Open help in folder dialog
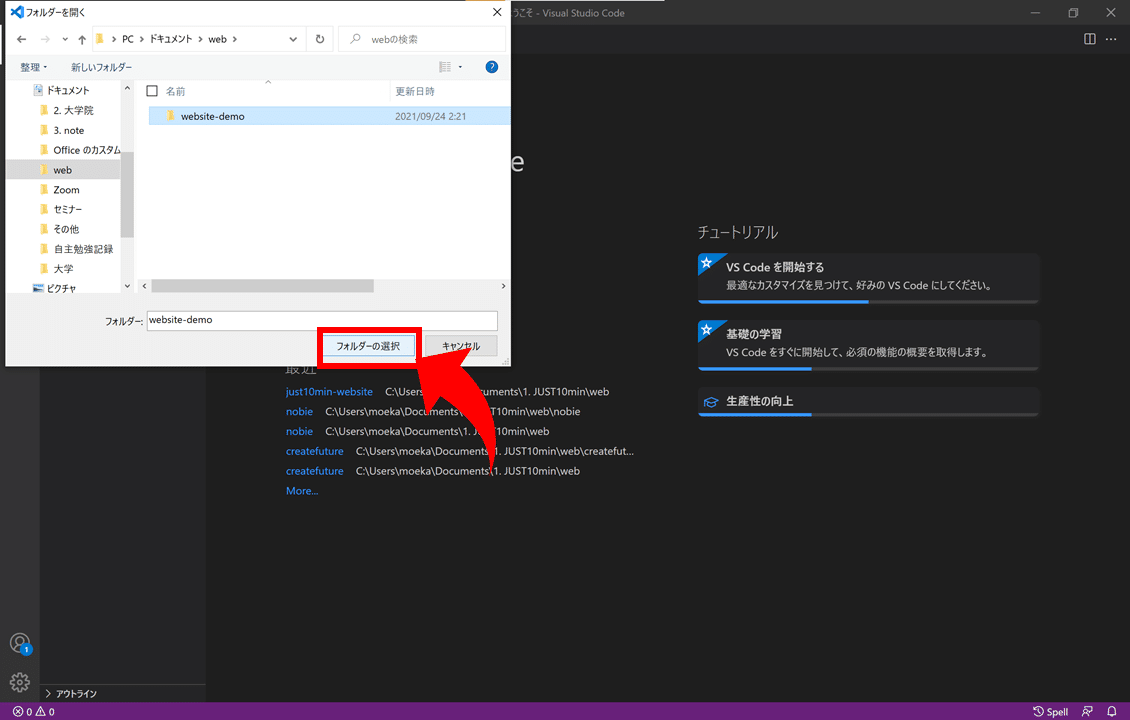Viewport: 1130px width, 720px height. (491, 67)
